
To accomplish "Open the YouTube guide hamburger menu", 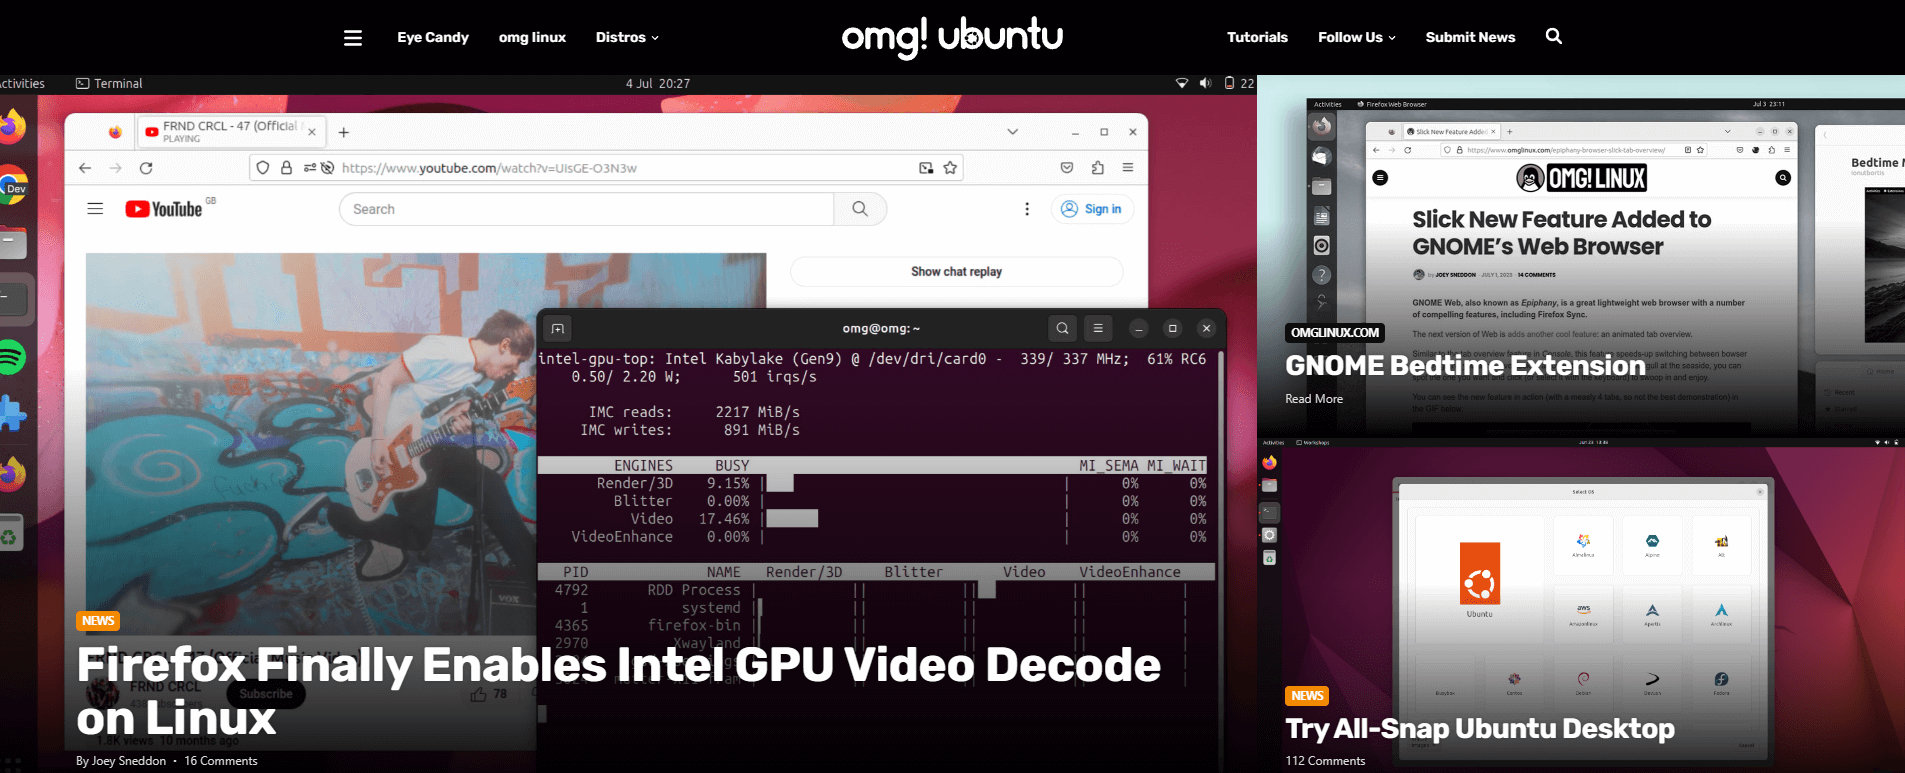I will coord(95,209).
